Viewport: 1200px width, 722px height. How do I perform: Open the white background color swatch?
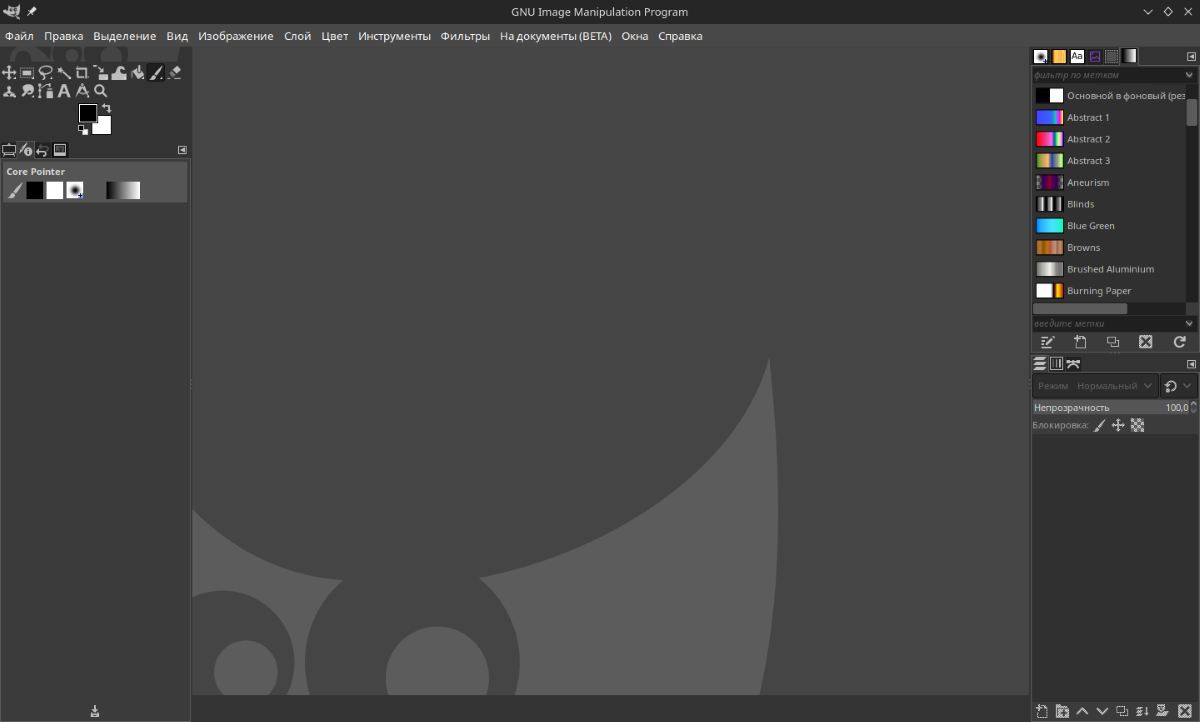click(x=104, y=127)
